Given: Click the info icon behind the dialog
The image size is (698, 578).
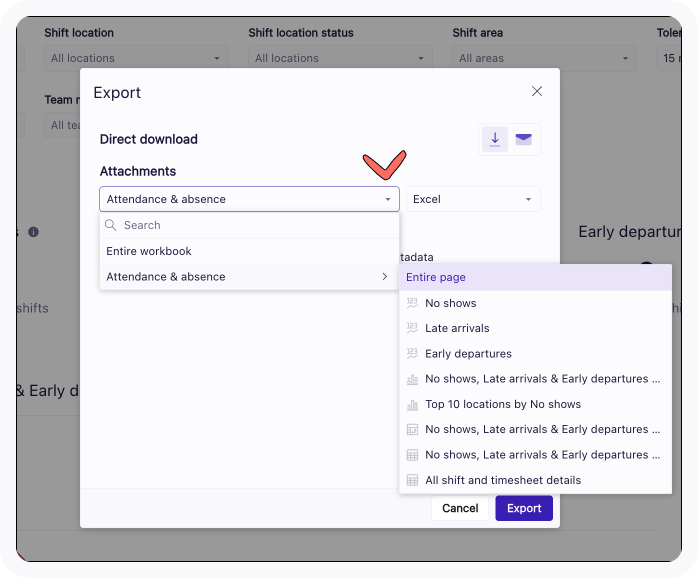Looking at the screenshot, I should [33, 232].
